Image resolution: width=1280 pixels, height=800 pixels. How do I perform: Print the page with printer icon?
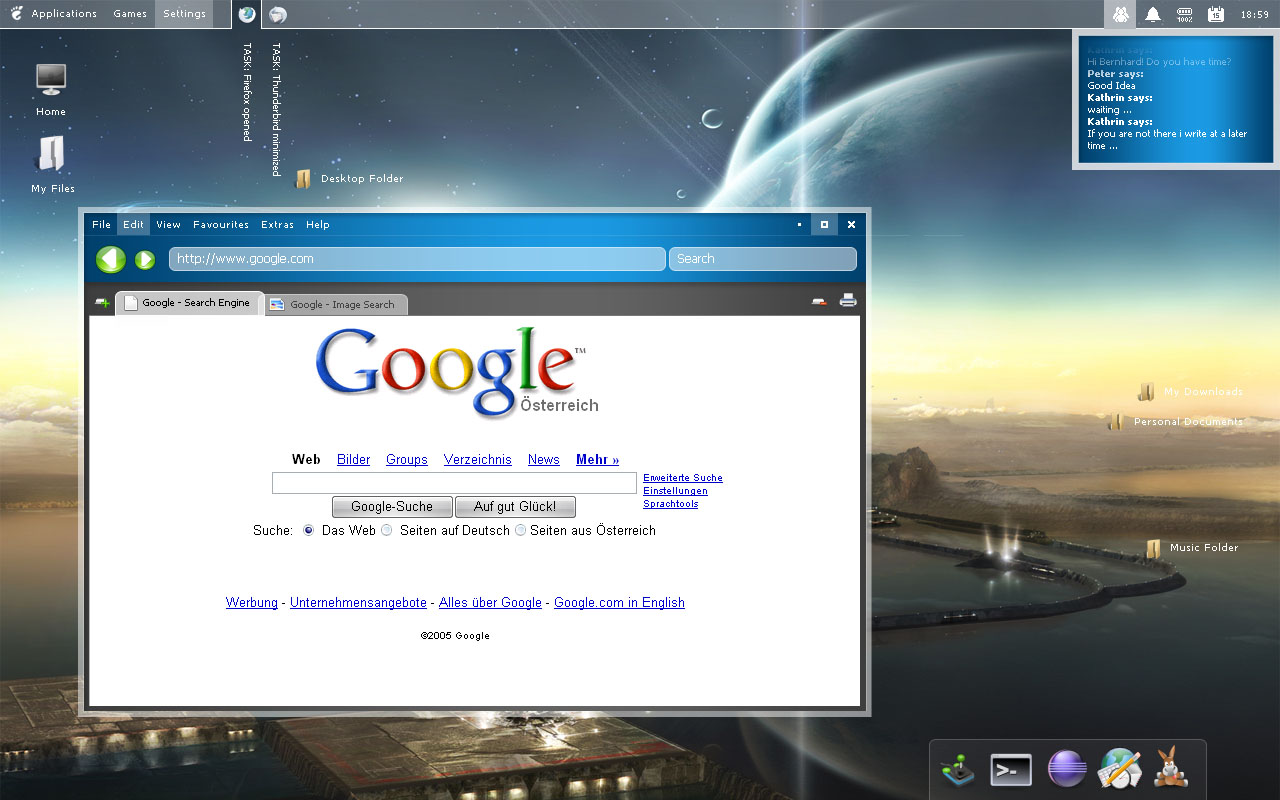tap(848, 300)
